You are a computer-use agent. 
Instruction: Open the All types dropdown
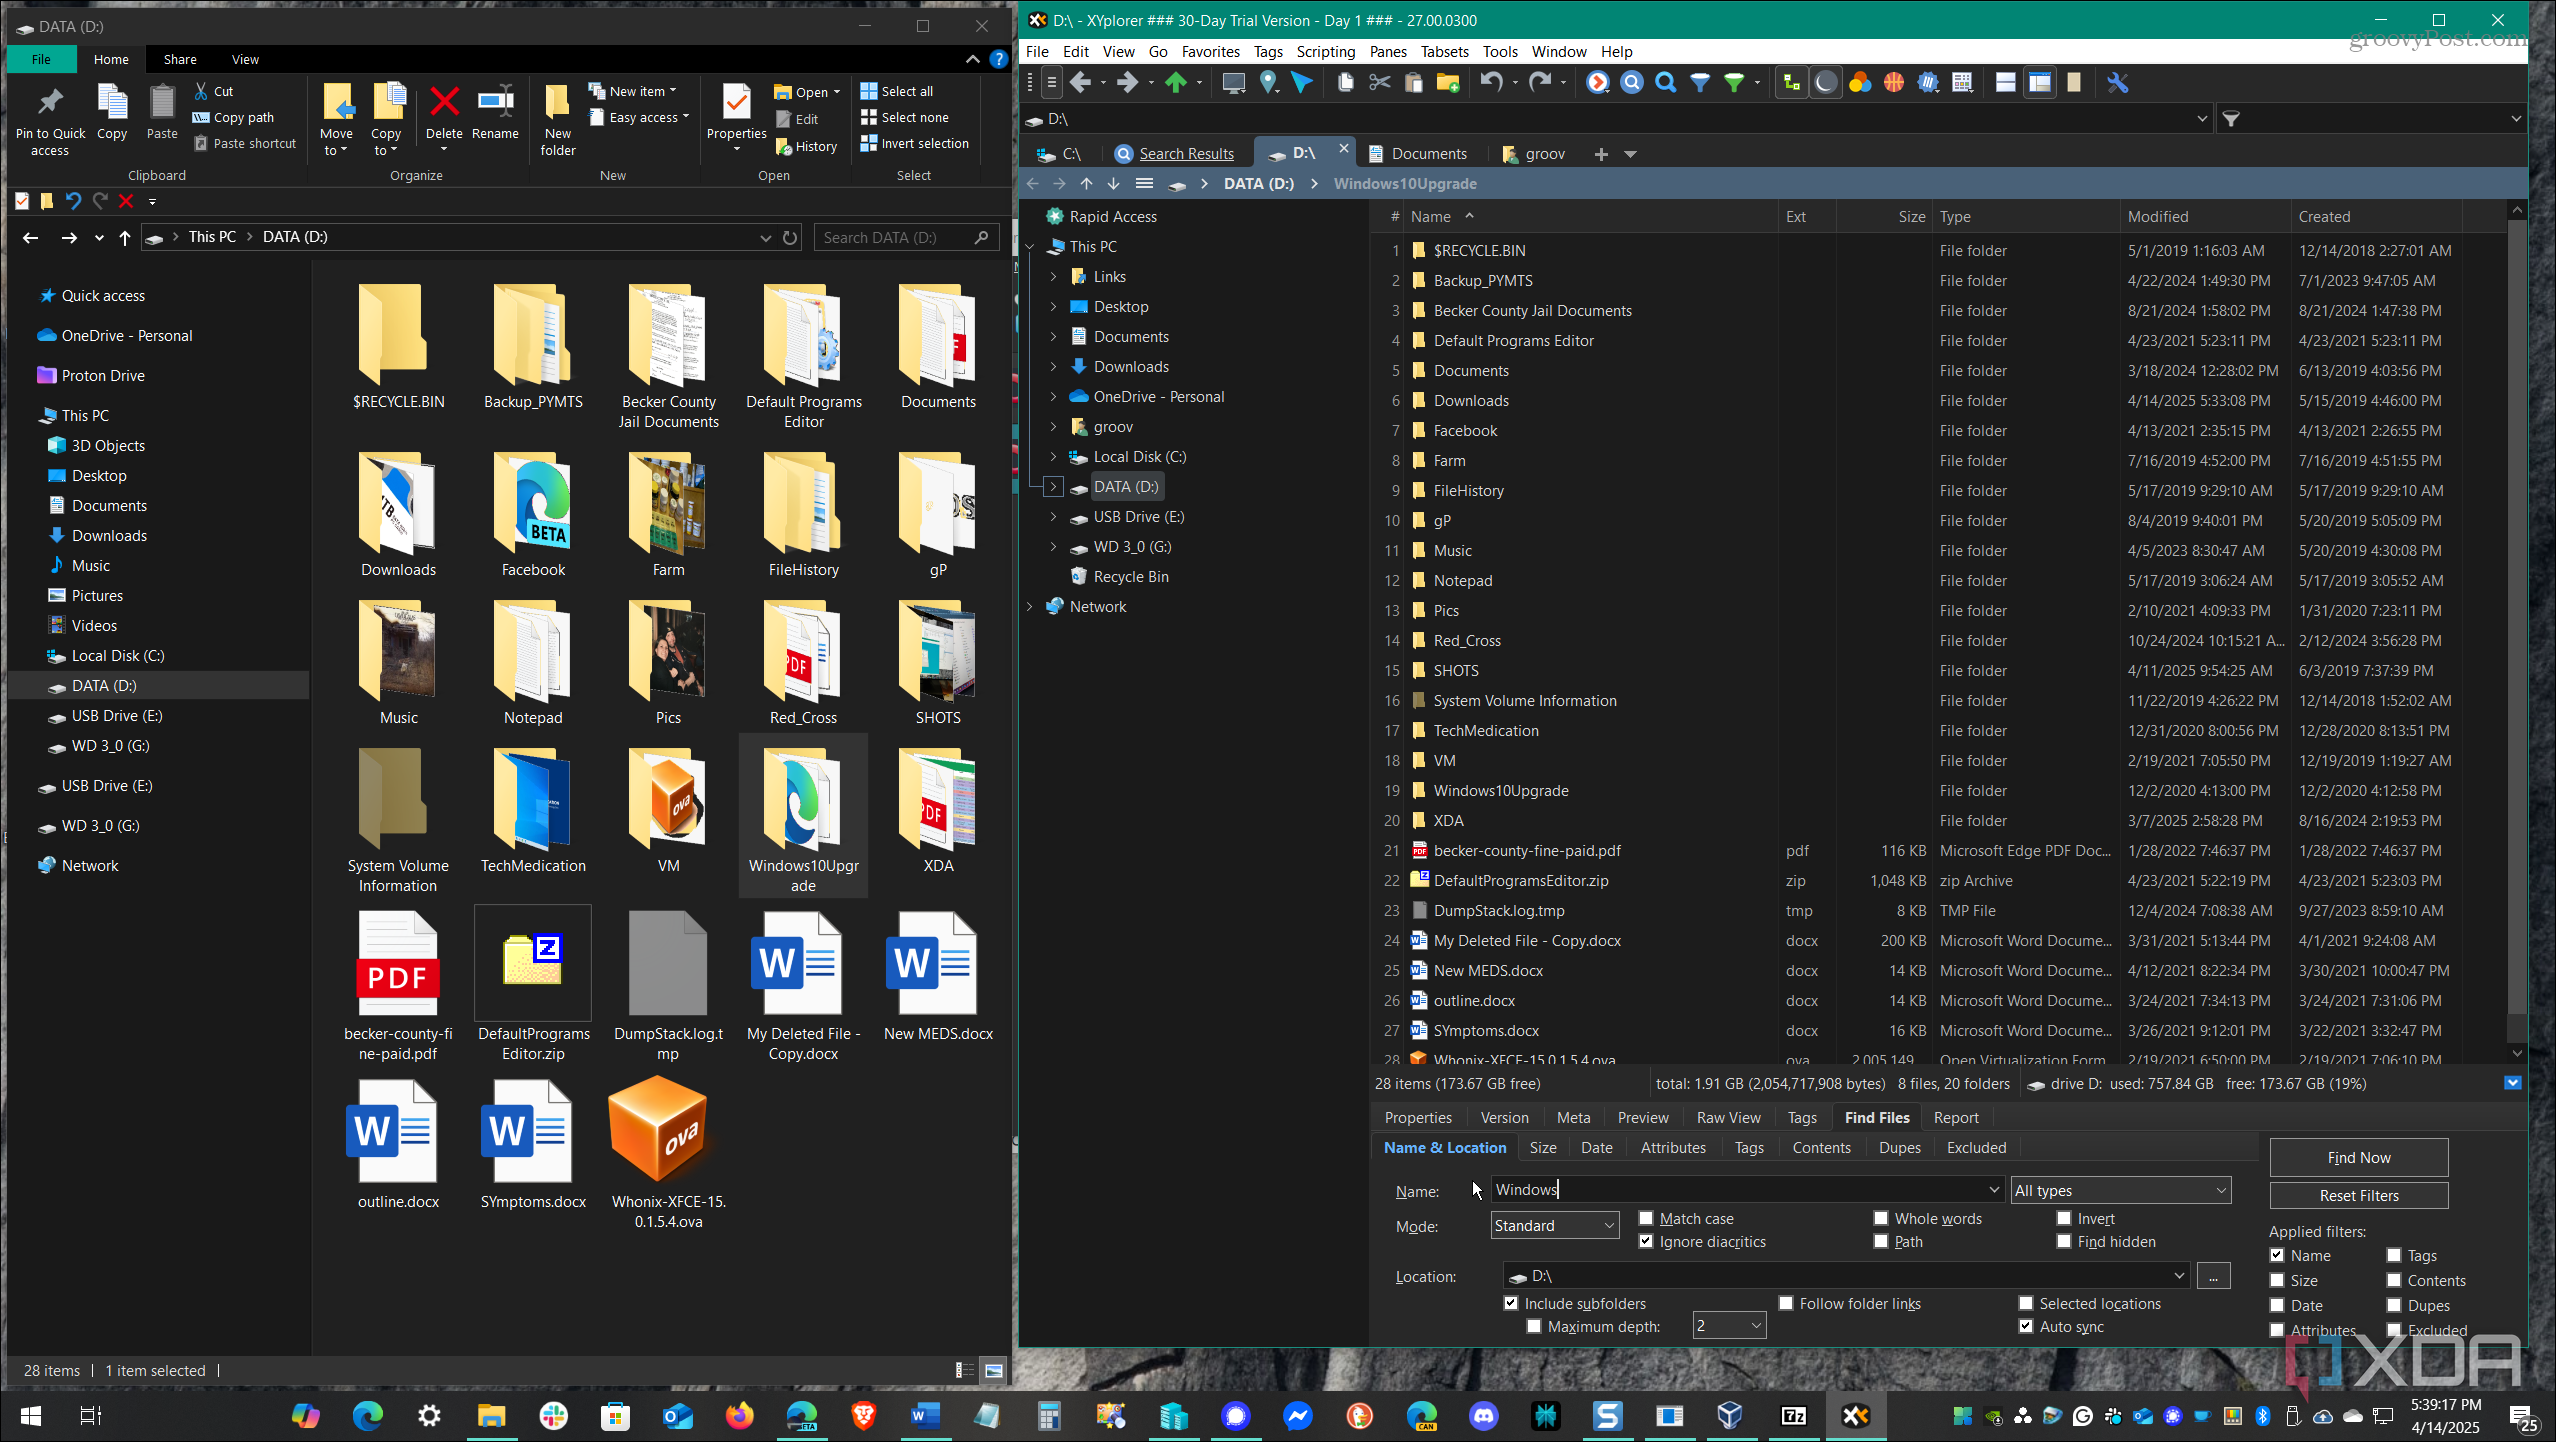(2121, 1190)
